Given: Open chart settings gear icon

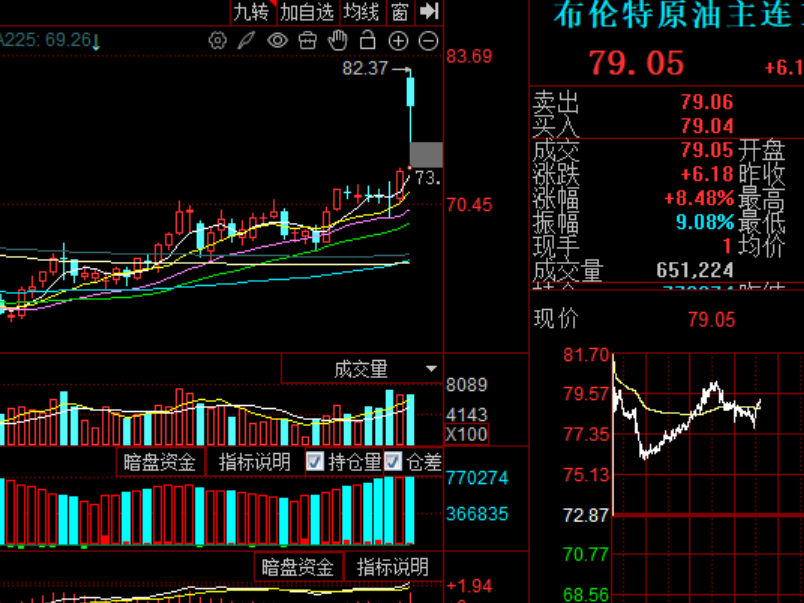Looking at the screenshot, I should (217, 41).
